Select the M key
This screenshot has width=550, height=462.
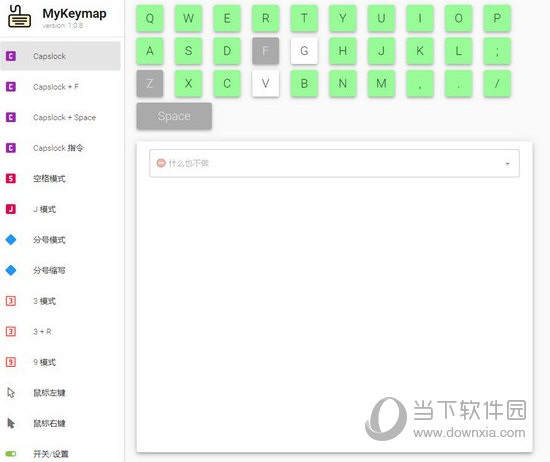(381, 83)
